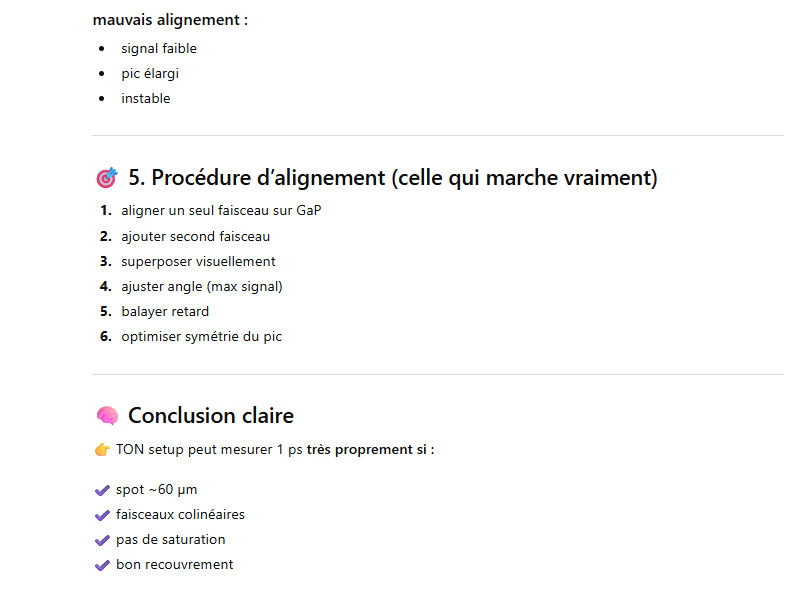Click the checkmark next to spot ~60 µm
The height and width of the screenshot is (600, 804).
tap(101, 490)
